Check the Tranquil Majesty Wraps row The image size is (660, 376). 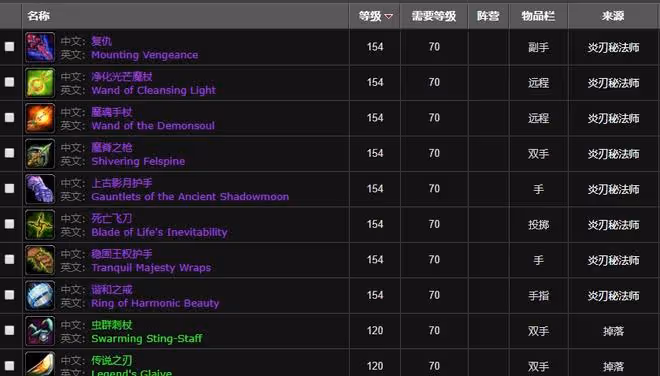click(9, 259)
